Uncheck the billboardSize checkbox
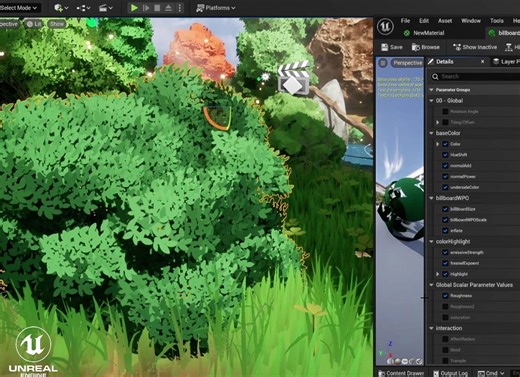The width and height of the screenshot is (520, 377). tap(445, 209)
